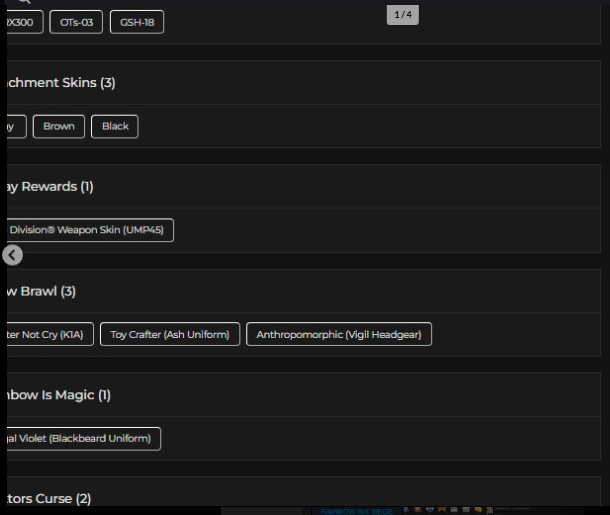Select the GSH-18 tag
Image resolution: width=610 pixels, height=515 pixels.
point(137,22)
